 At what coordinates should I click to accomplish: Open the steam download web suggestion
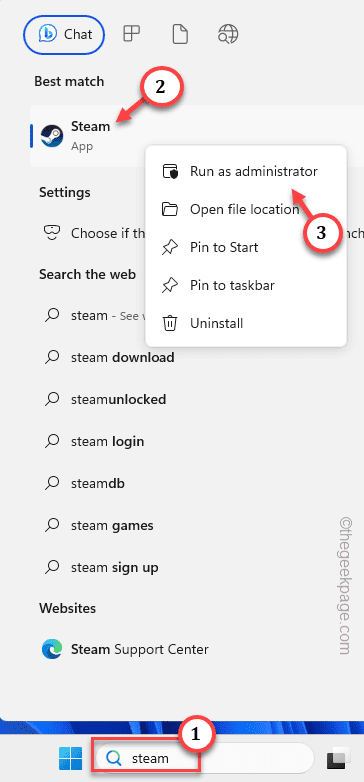click(122, 358)
